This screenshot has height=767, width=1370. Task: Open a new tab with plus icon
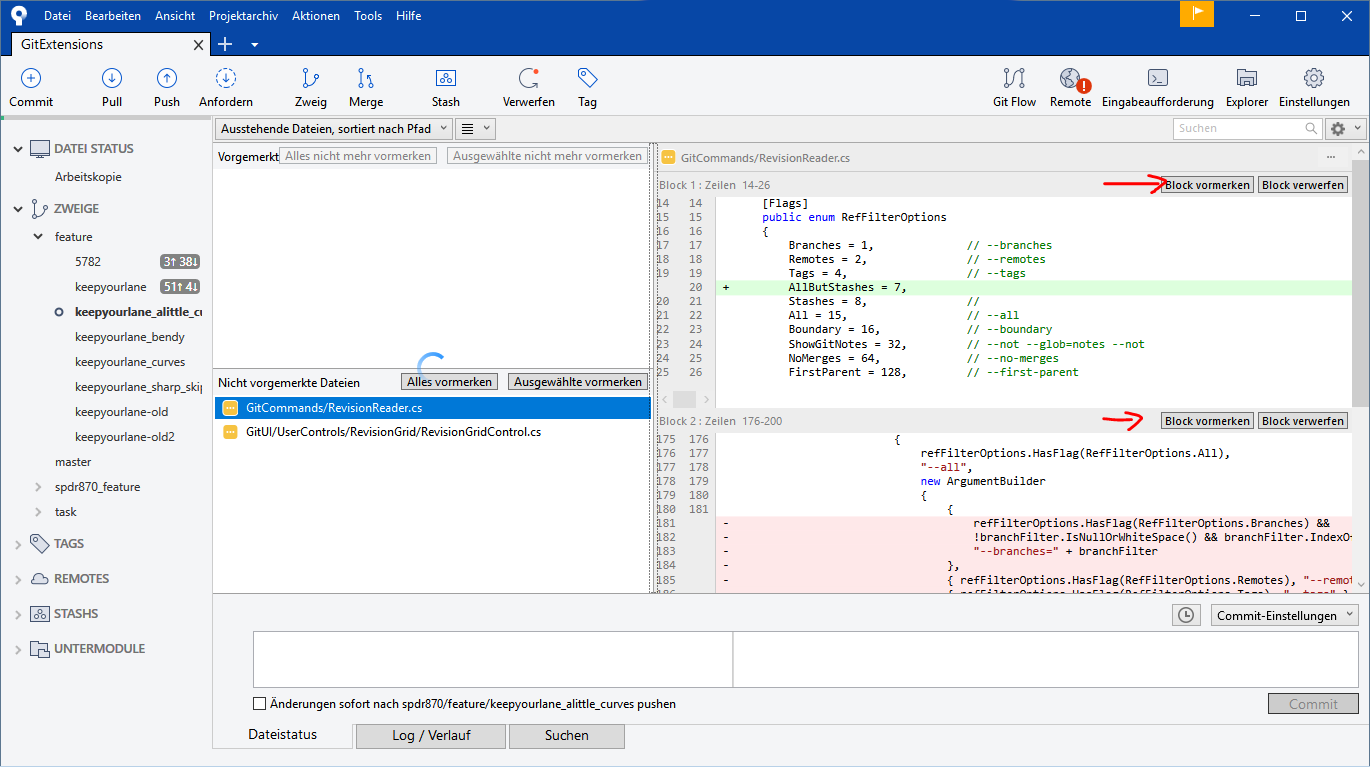point(225,44)
